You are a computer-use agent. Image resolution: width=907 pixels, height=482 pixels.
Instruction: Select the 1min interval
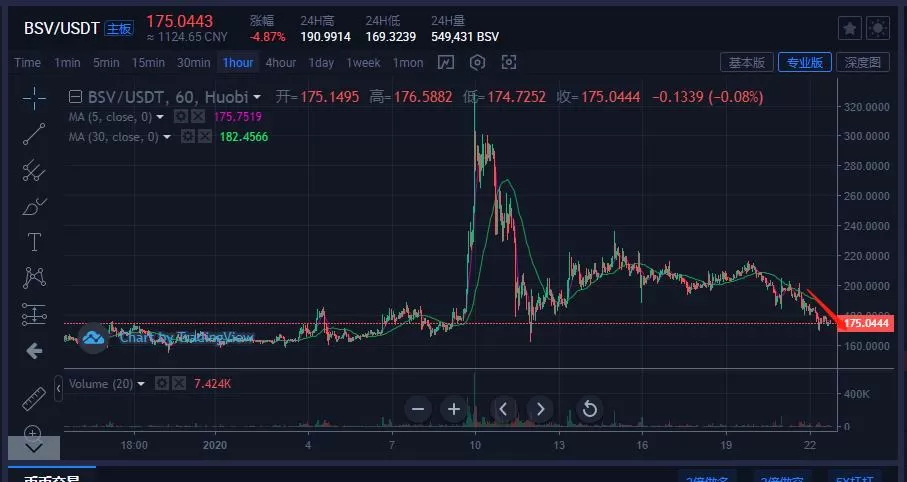pyautogui.click(x=67, y=62)
